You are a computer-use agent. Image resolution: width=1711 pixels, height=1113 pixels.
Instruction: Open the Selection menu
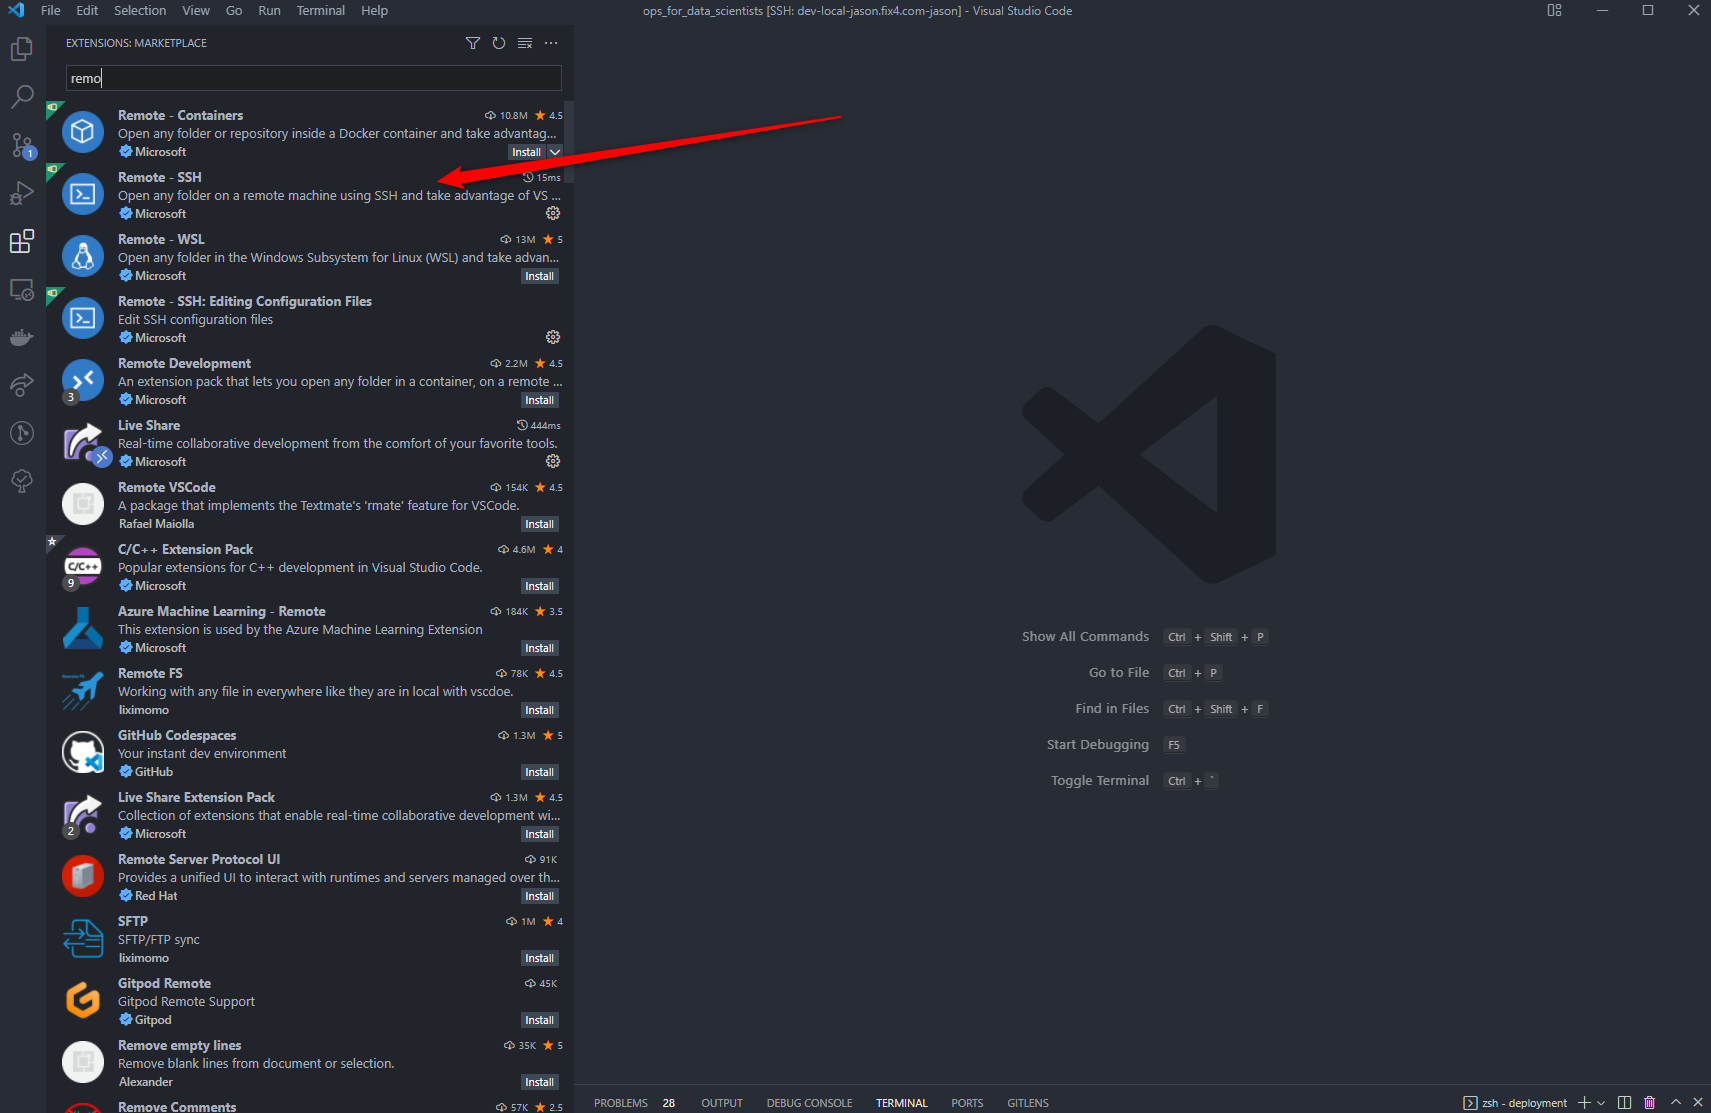(x=140, y=11)
